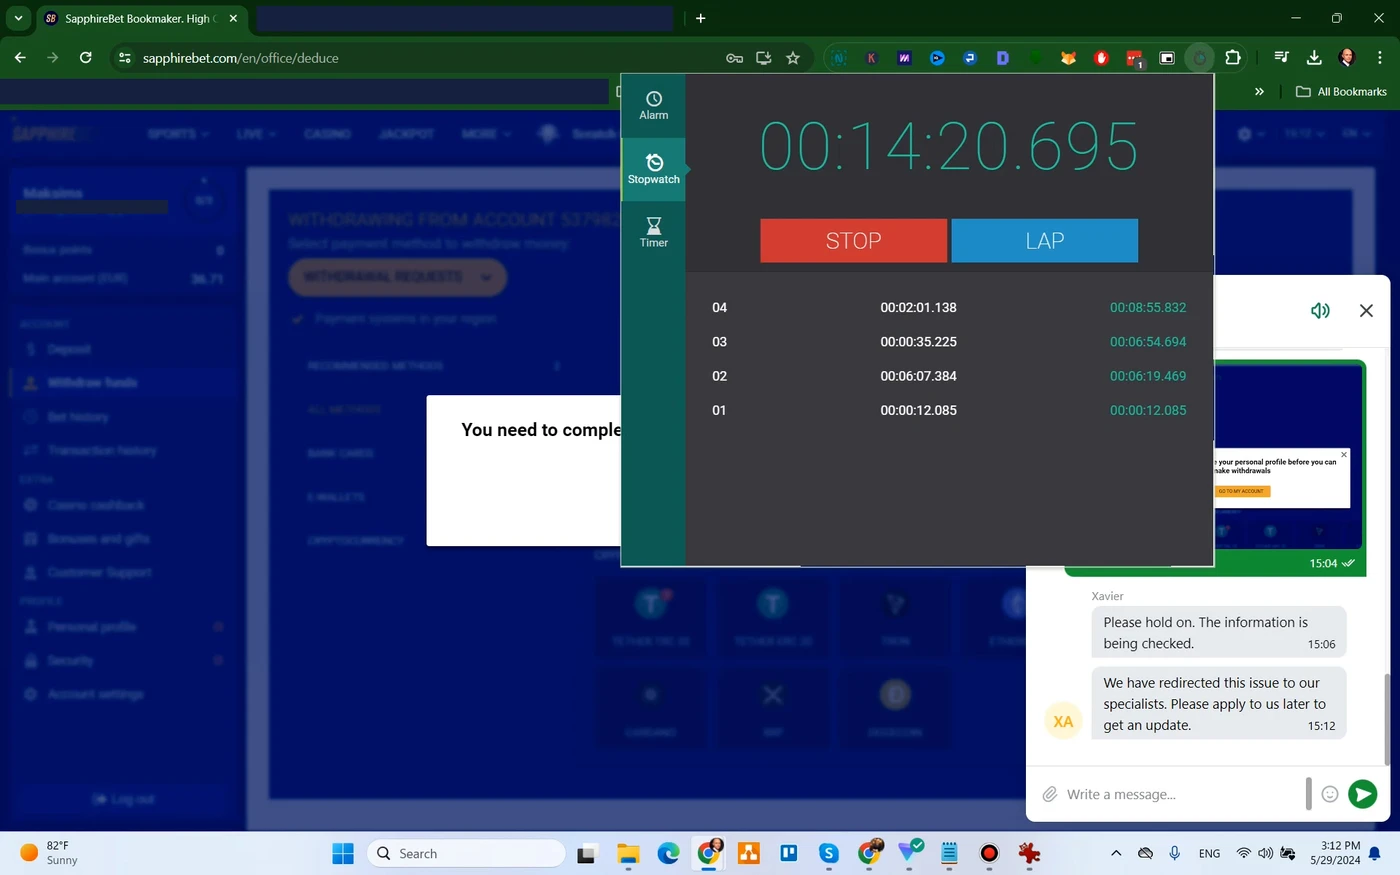Reload the SapphireBet page
This screenshot has height=875, width=1400.
point(86,58)
